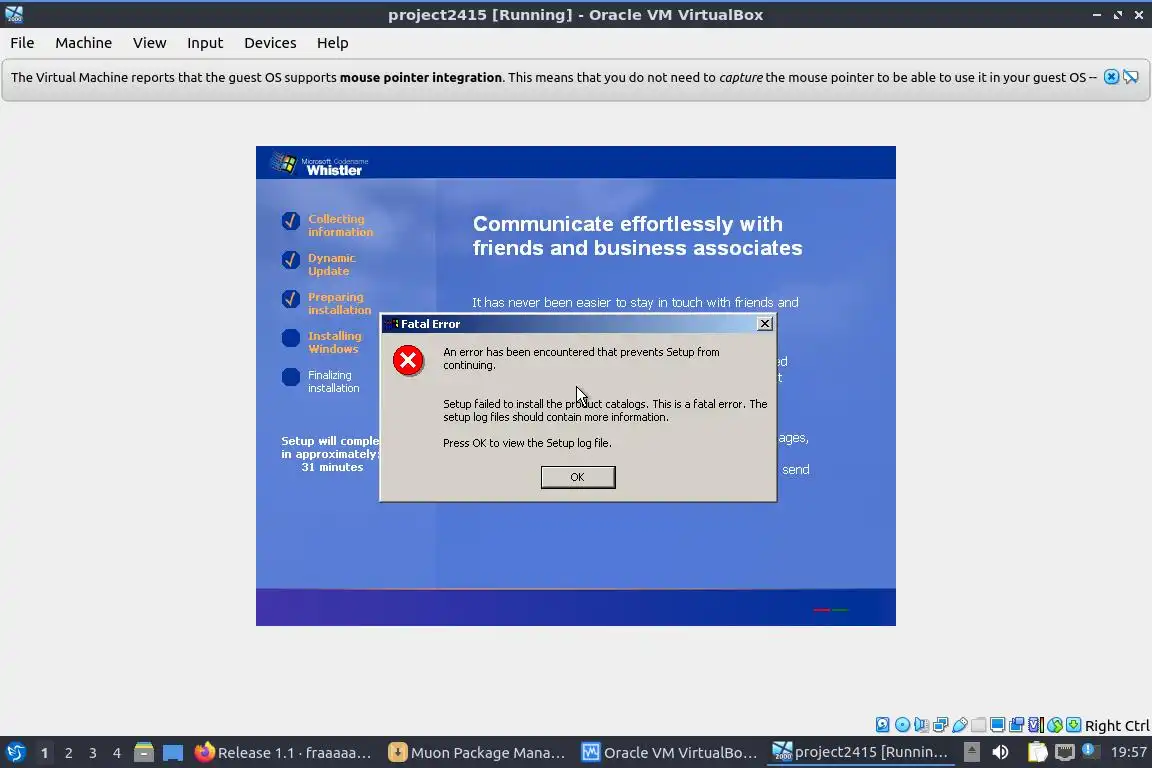Open the Input menu

(x=205, y=43)
